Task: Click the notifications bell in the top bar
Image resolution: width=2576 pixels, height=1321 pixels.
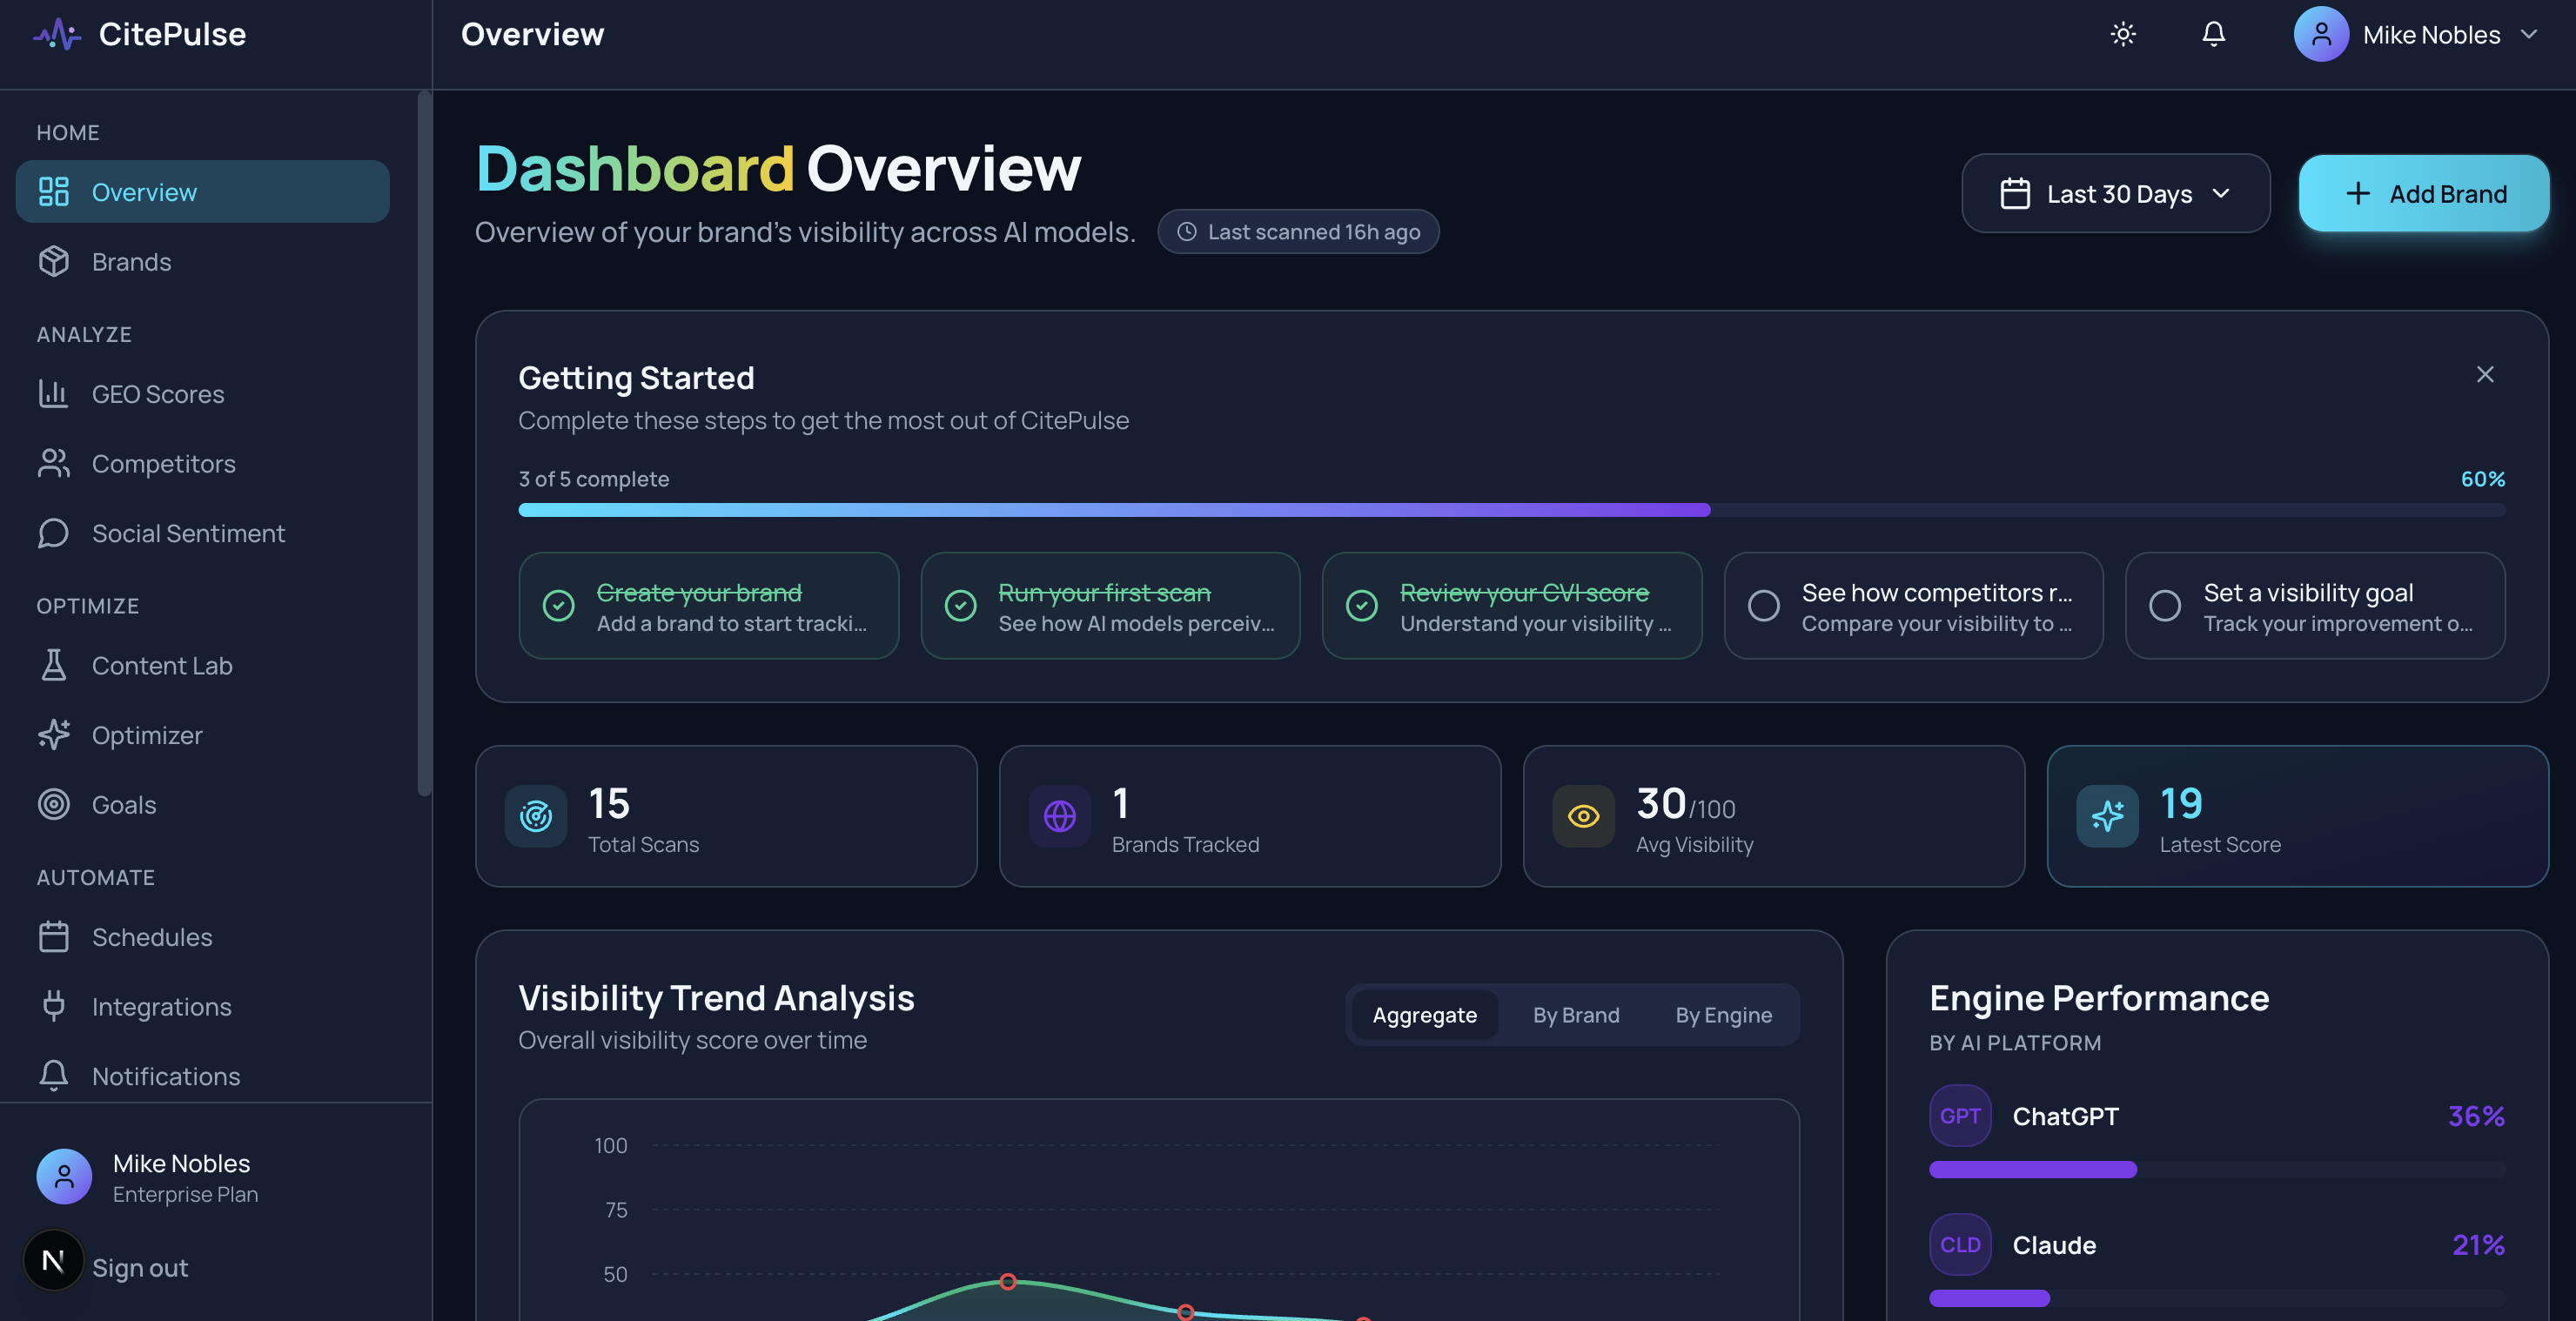Action: 2213,33
